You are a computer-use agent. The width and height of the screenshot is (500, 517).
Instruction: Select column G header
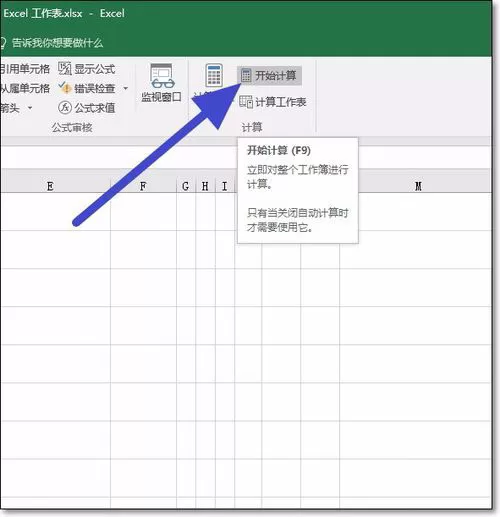pos(186,186)
